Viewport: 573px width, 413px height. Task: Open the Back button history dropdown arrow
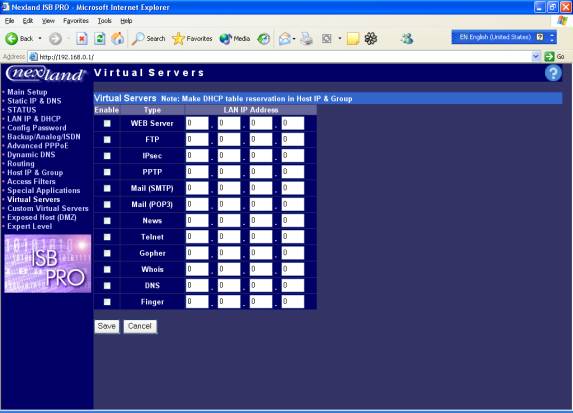pyautogui.click(x=40, y=38)
